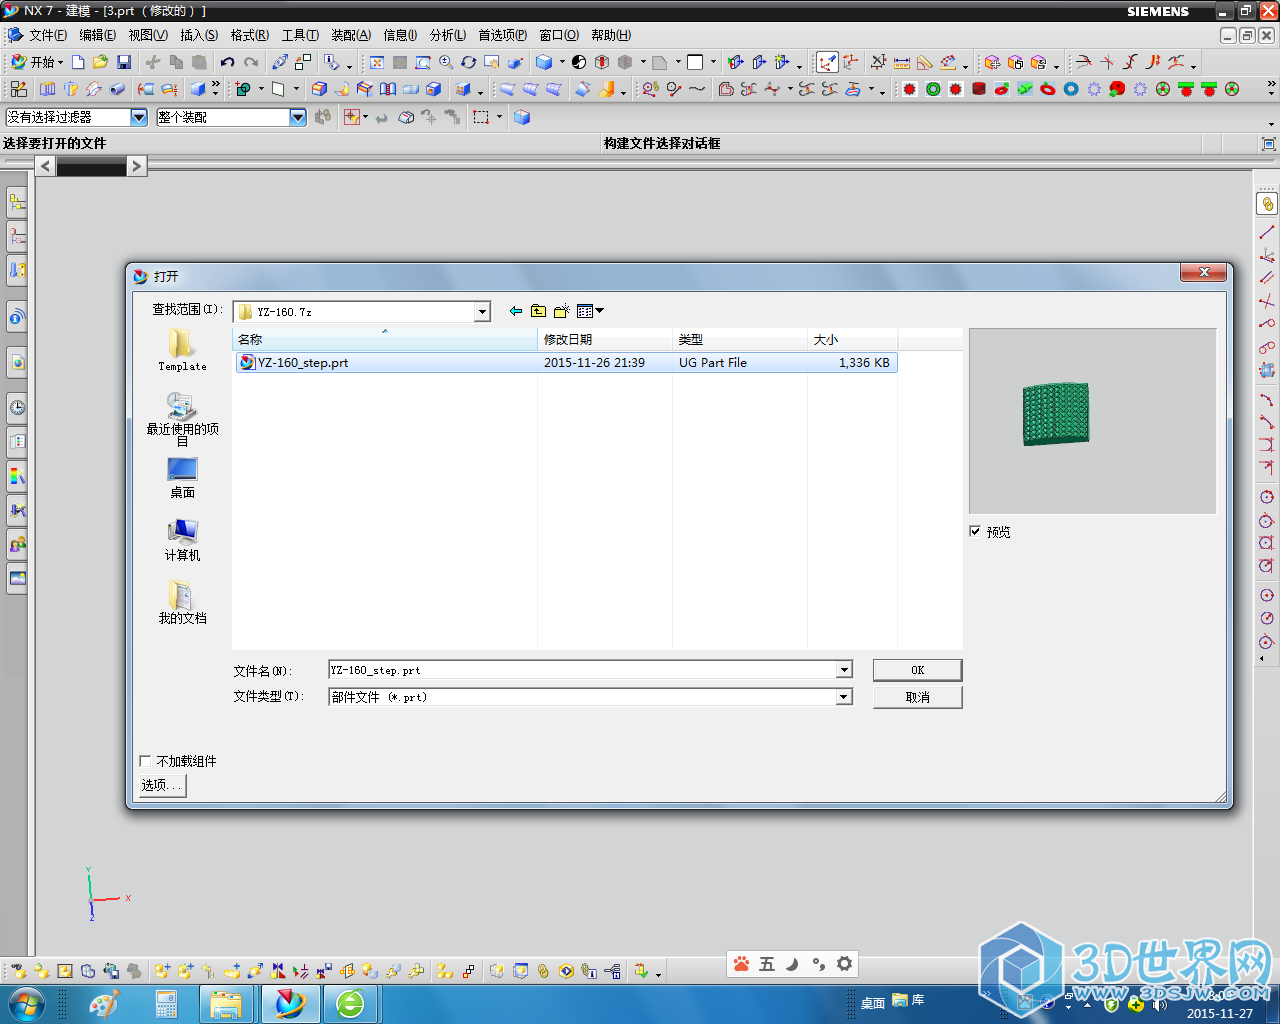Expand the File name (文件名) dropdown arrow

(844, 670)
